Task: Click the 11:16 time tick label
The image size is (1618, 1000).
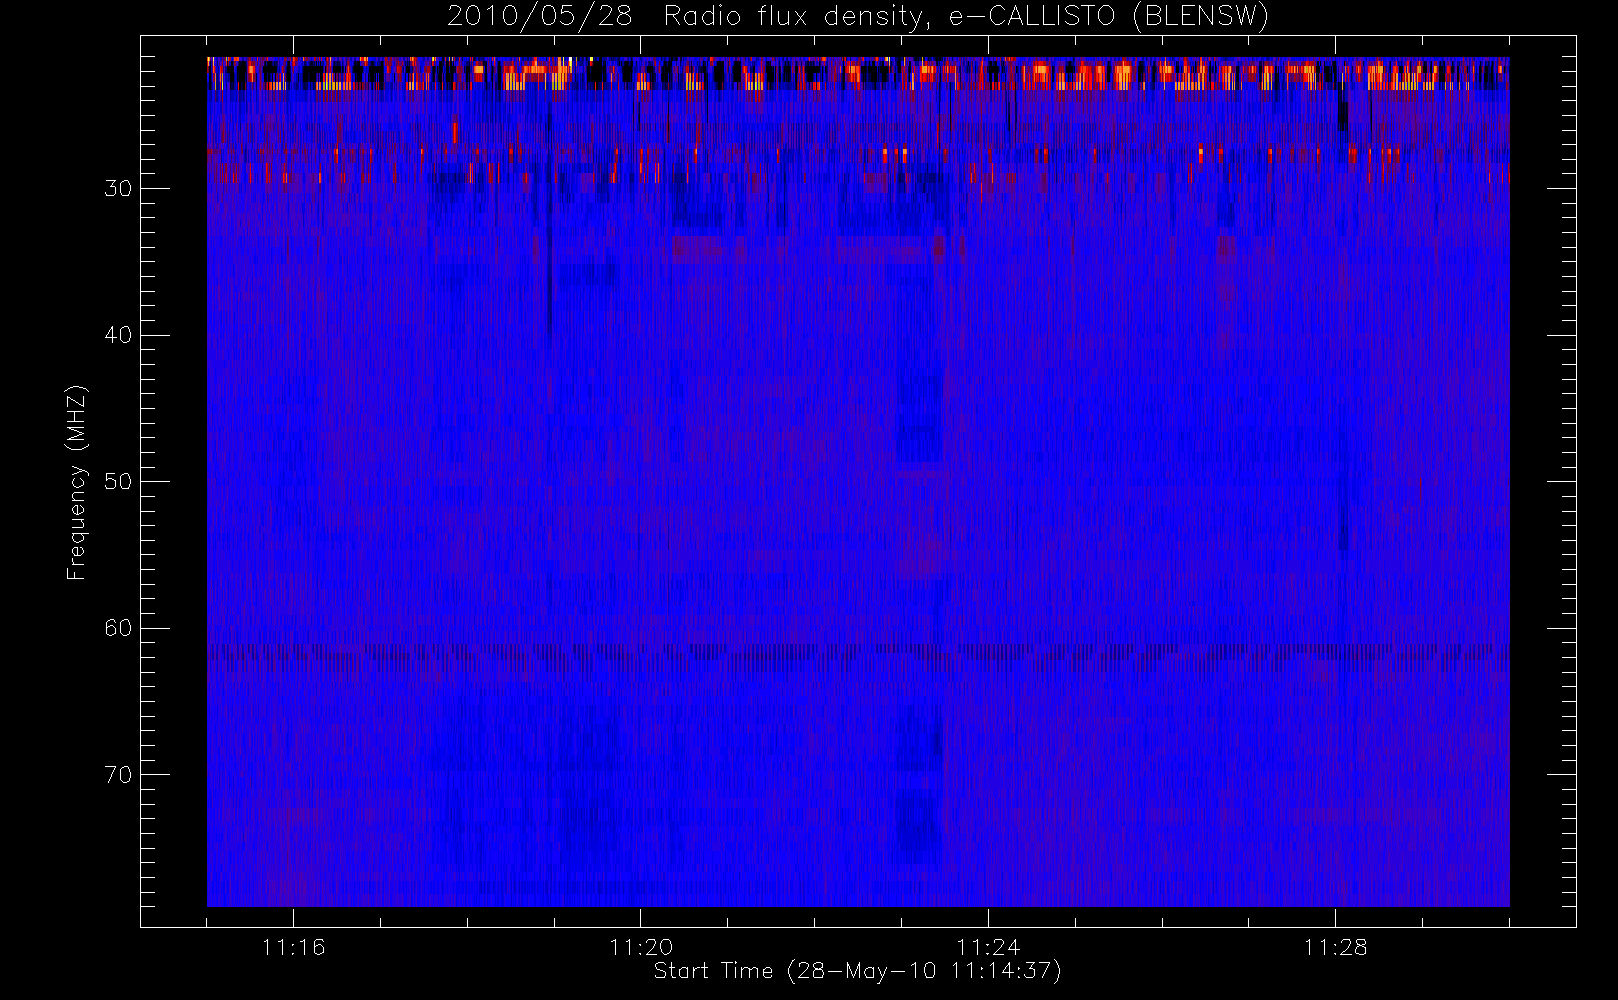Action: tap(294, 947)
